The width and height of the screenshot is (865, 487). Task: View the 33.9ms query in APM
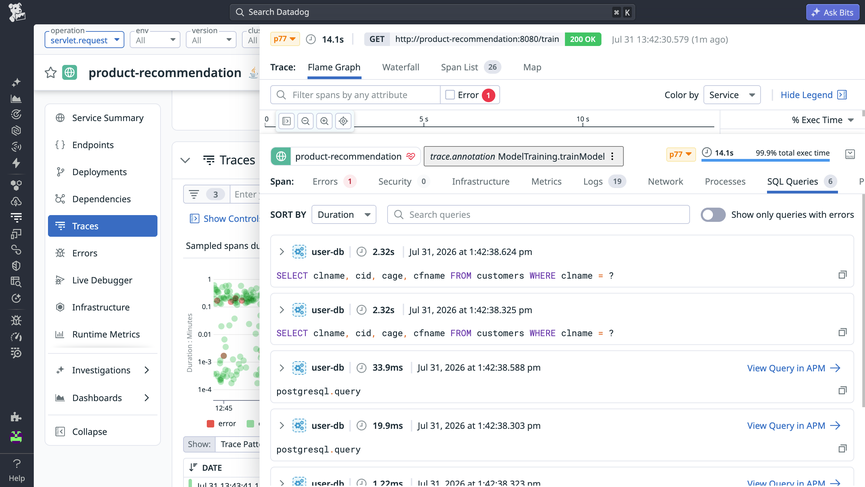(793, 368)
